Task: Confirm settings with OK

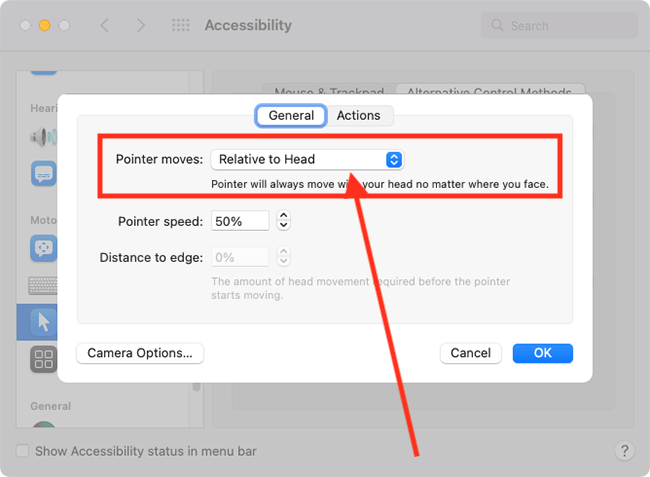Action: pyautogui.click(x=543, y=353)
